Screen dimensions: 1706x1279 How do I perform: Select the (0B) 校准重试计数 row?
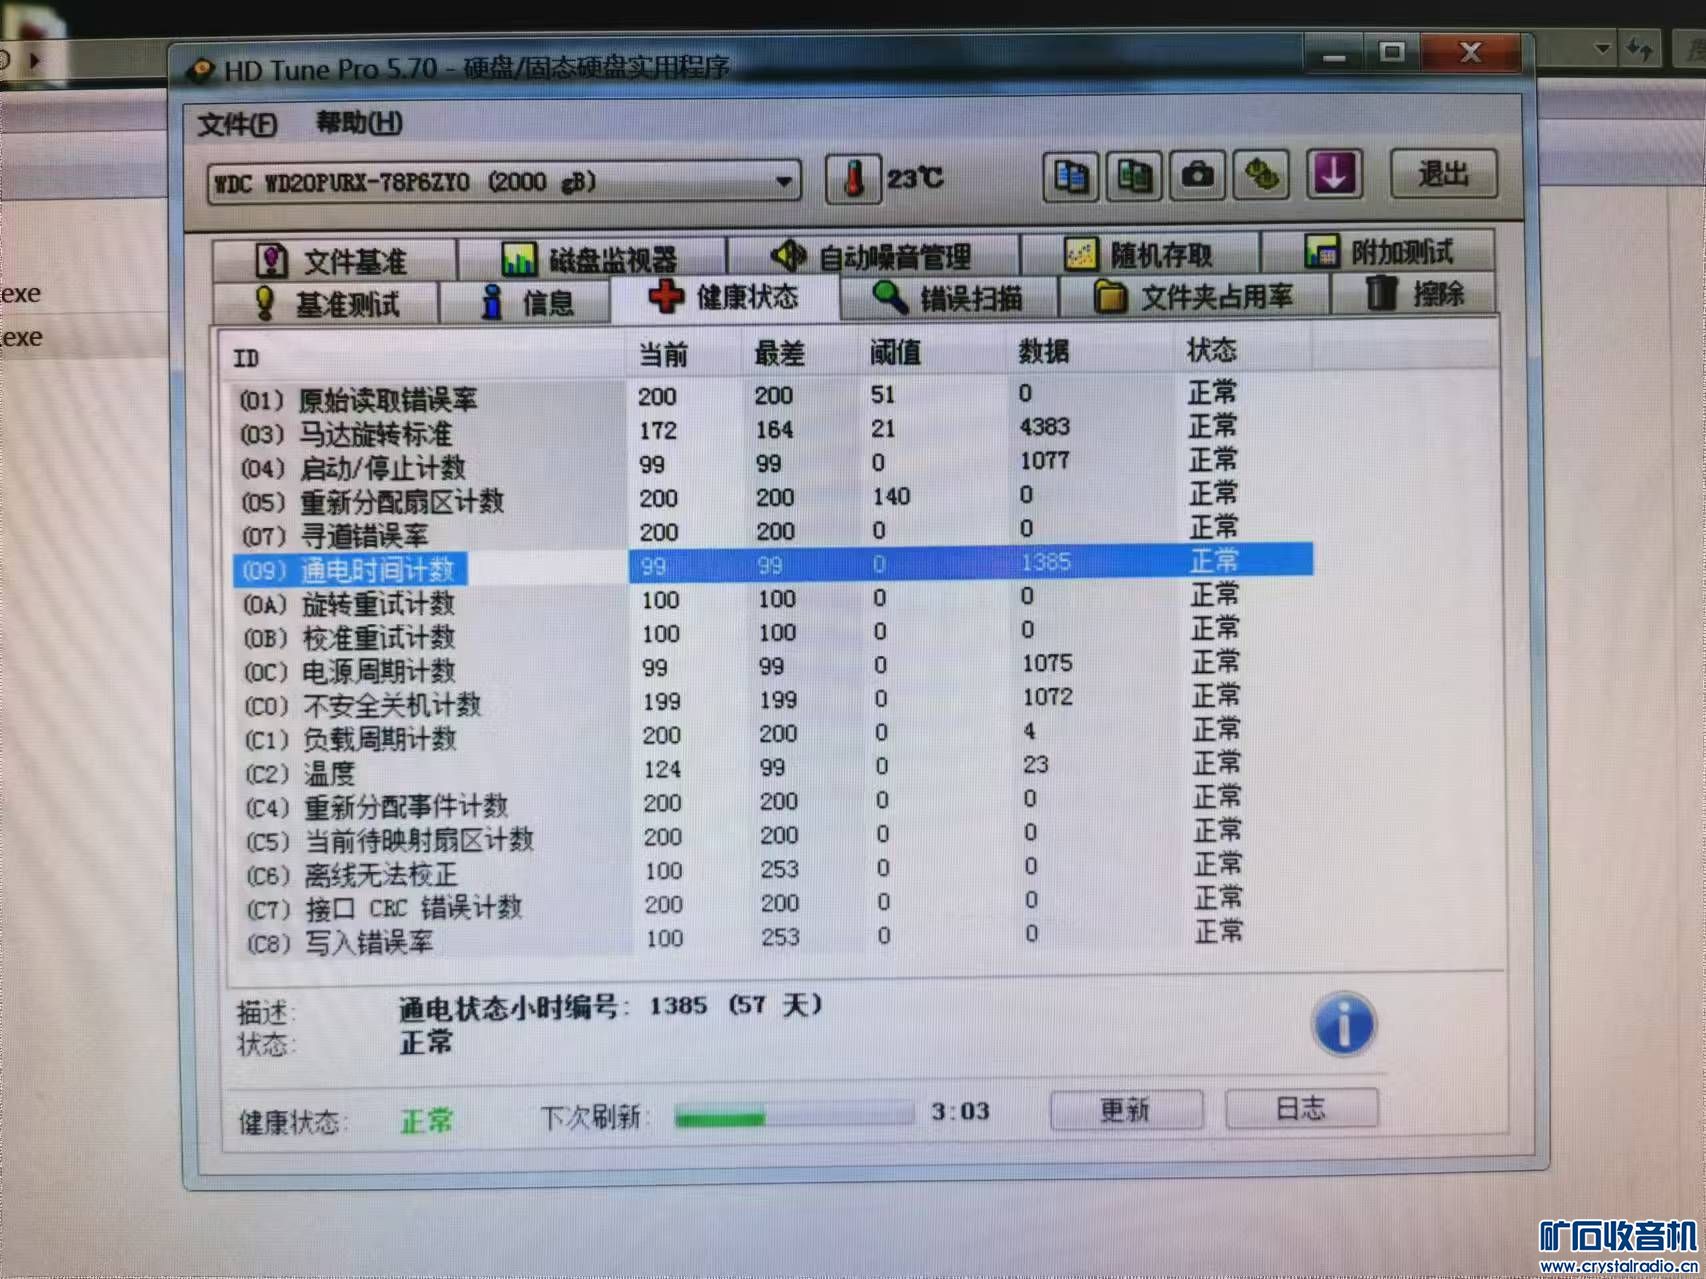774,633
